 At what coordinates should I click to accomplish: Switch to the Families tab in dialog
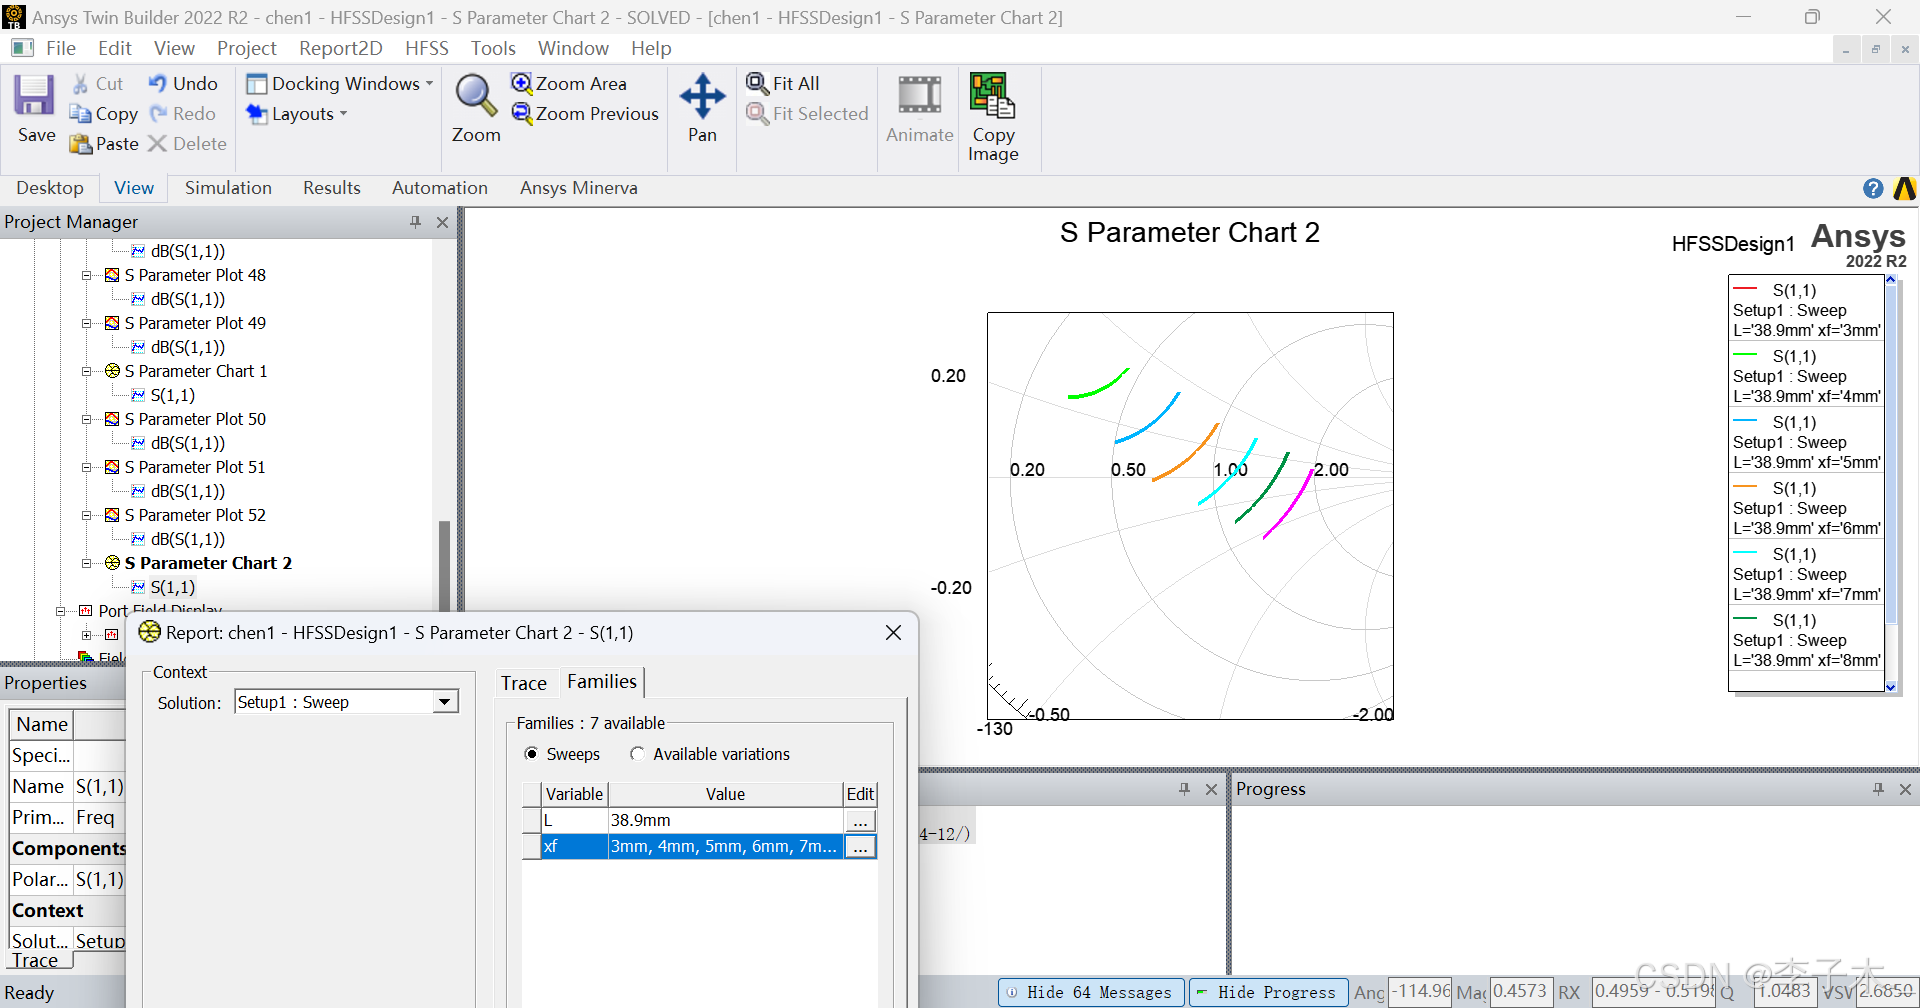[602, 681]
